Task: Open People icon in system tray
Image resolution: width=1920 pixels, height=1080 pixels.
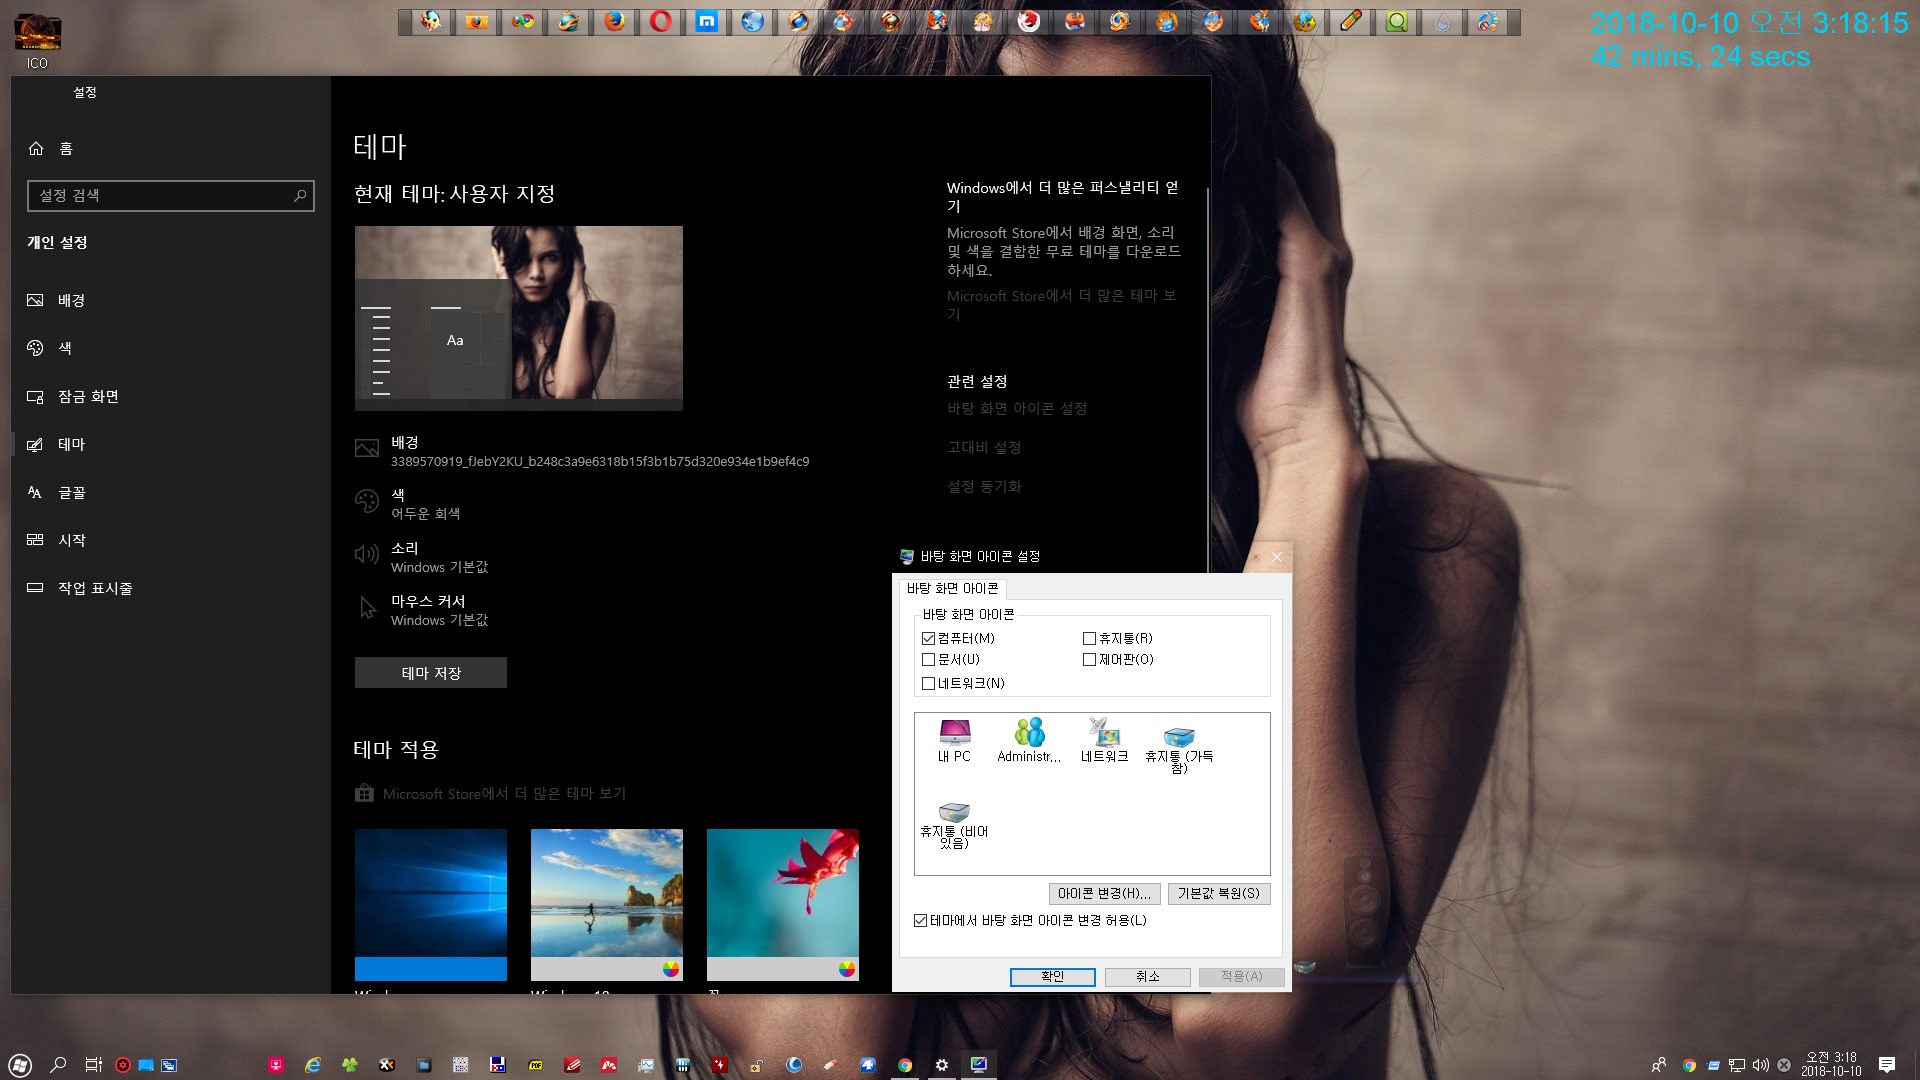Action: point(1659,1065)
